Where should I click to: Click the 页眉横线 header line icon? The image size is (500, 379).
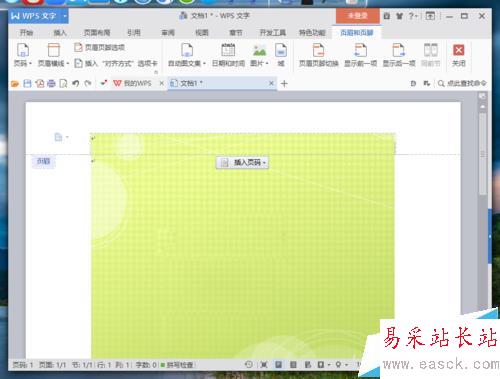(x=53, y=50)
